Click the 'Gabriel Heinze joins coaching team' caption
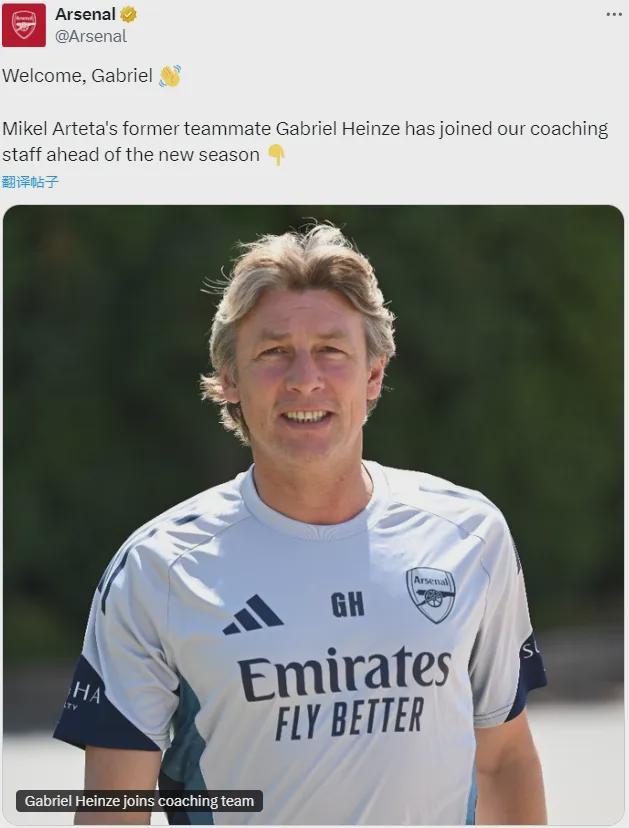629x828 pixels. coord(139,801)
